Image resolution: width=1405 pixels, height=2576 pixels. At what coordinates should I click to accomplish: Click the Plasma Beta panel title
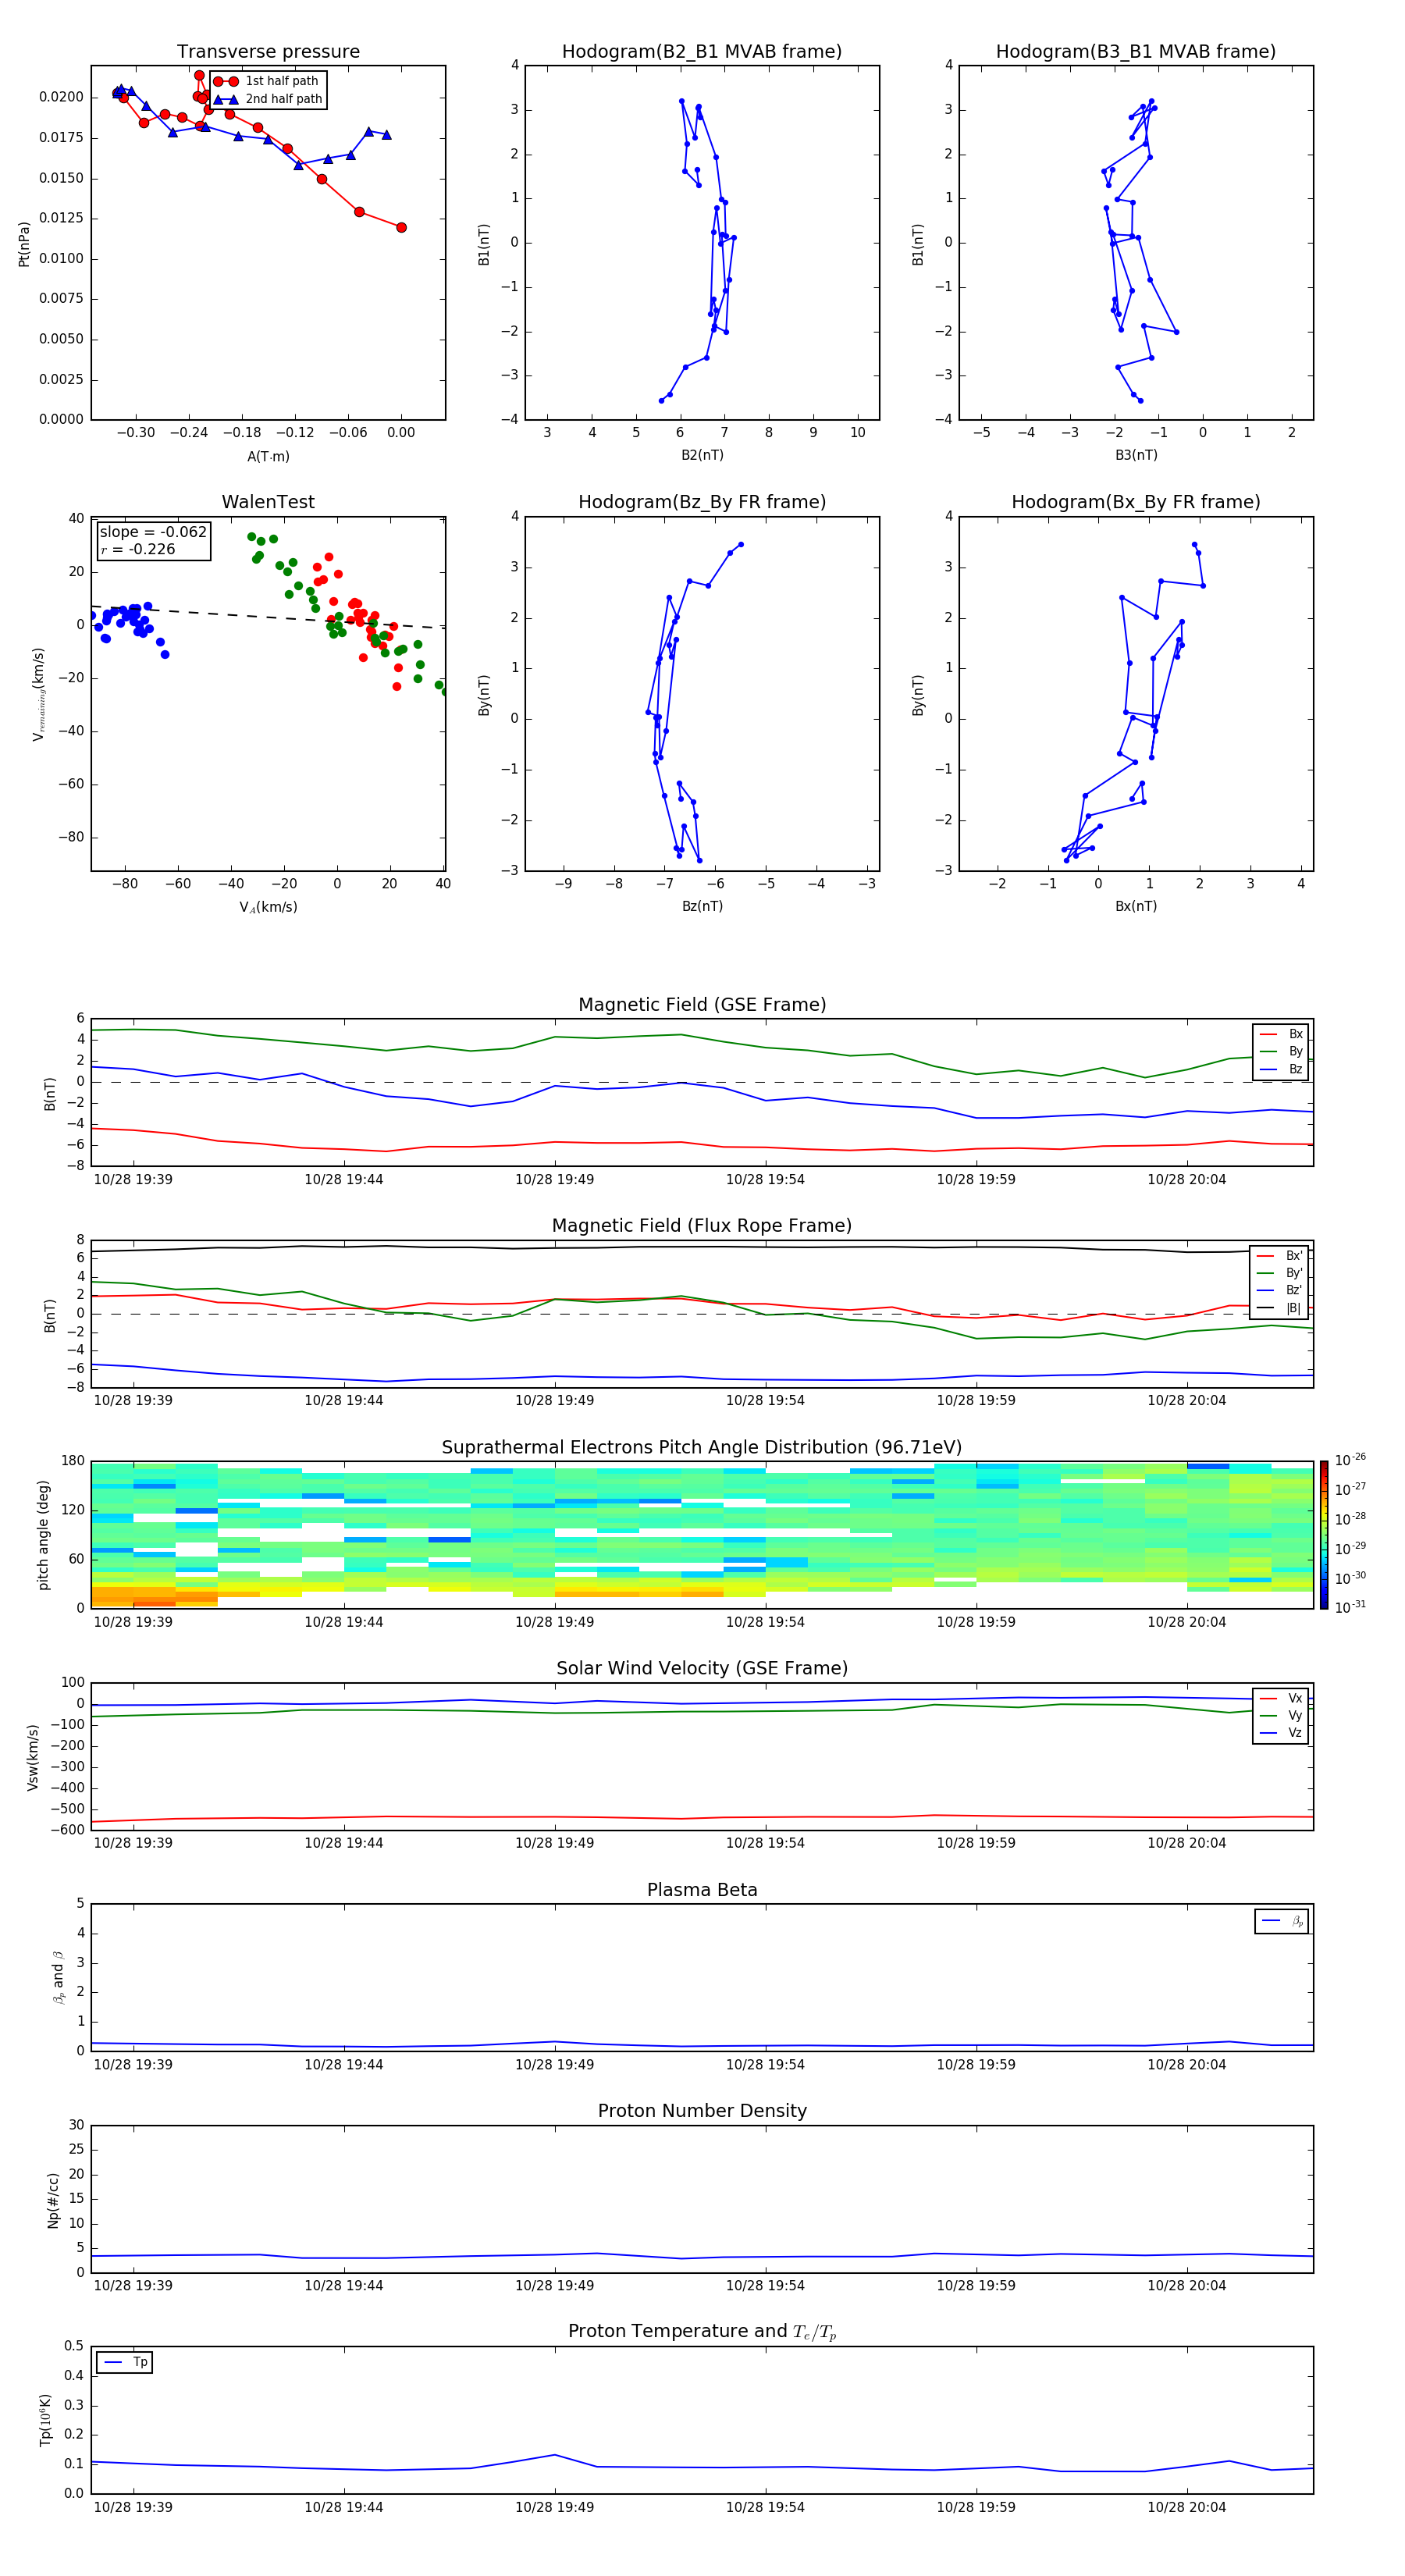tap(702, 1890)
